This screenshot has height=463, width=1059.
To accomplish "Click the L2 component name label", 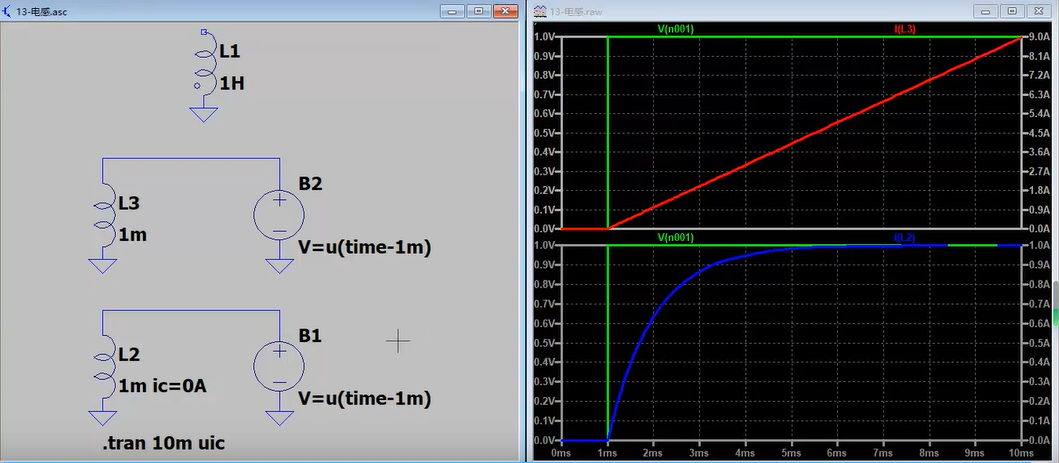I will [129, 355].
